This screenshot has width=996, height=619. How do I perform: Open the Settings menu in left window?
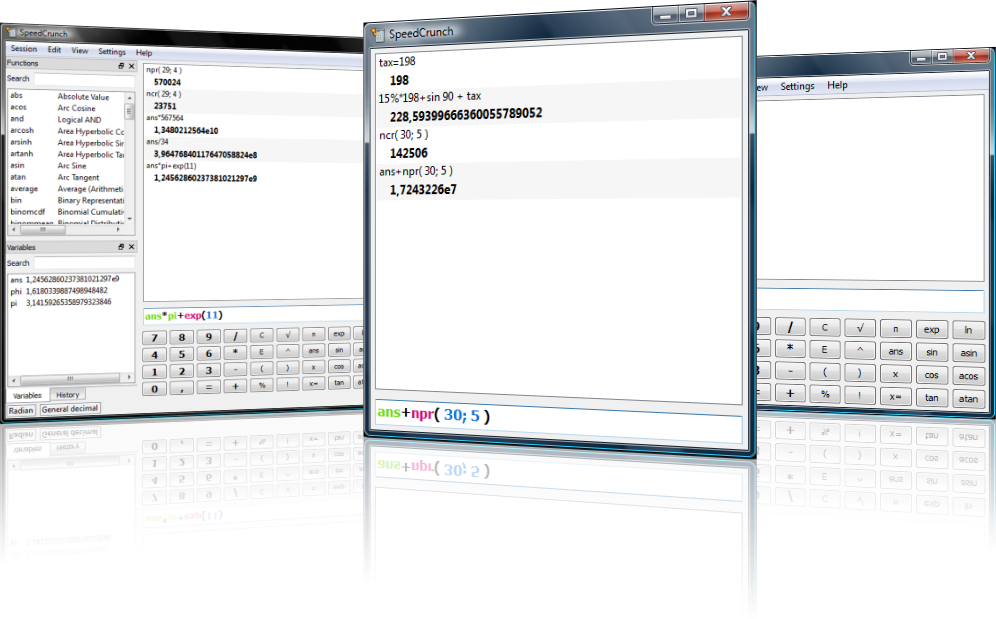(x=112, y=51)
